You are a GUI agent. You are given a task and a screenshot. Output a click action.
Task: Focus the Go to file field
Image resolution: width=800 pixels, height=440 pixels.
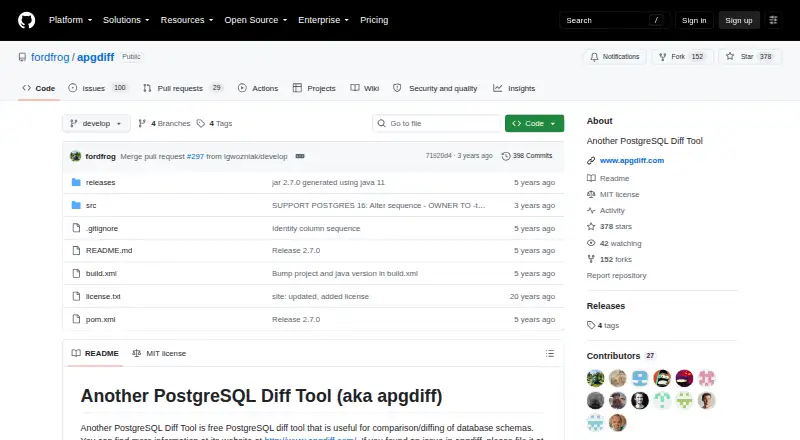pos(437,124)
